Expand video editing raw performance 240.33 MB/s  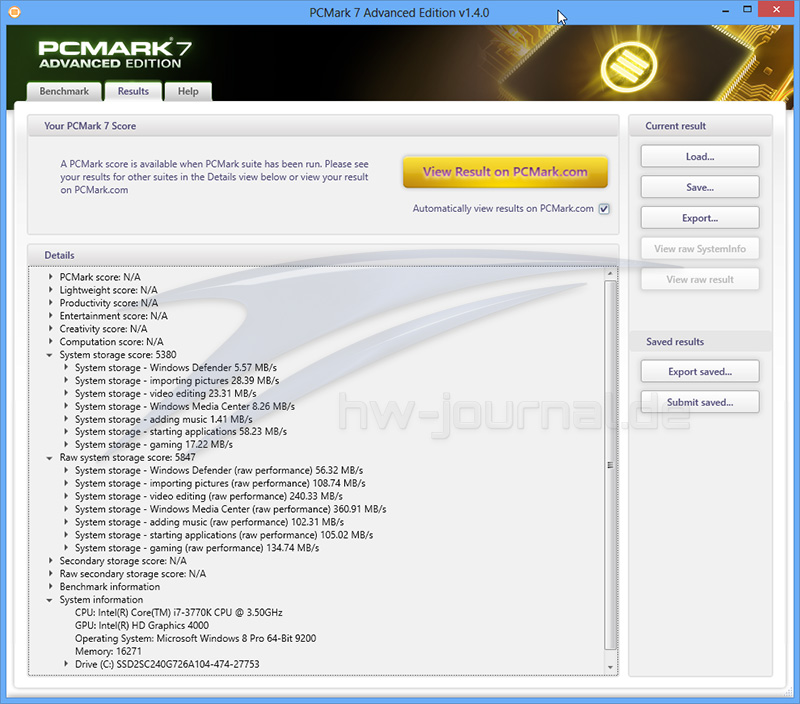tap(66, 496)
